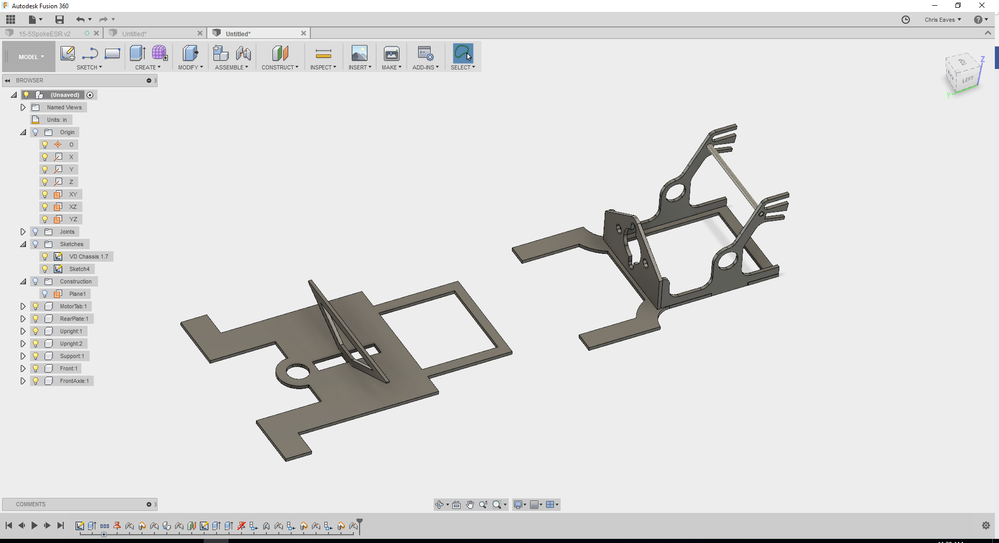The width and height of the screenshot is (999, 543).
Task: Open the MODEL workspace dropdown
Action: coord(29,57)
